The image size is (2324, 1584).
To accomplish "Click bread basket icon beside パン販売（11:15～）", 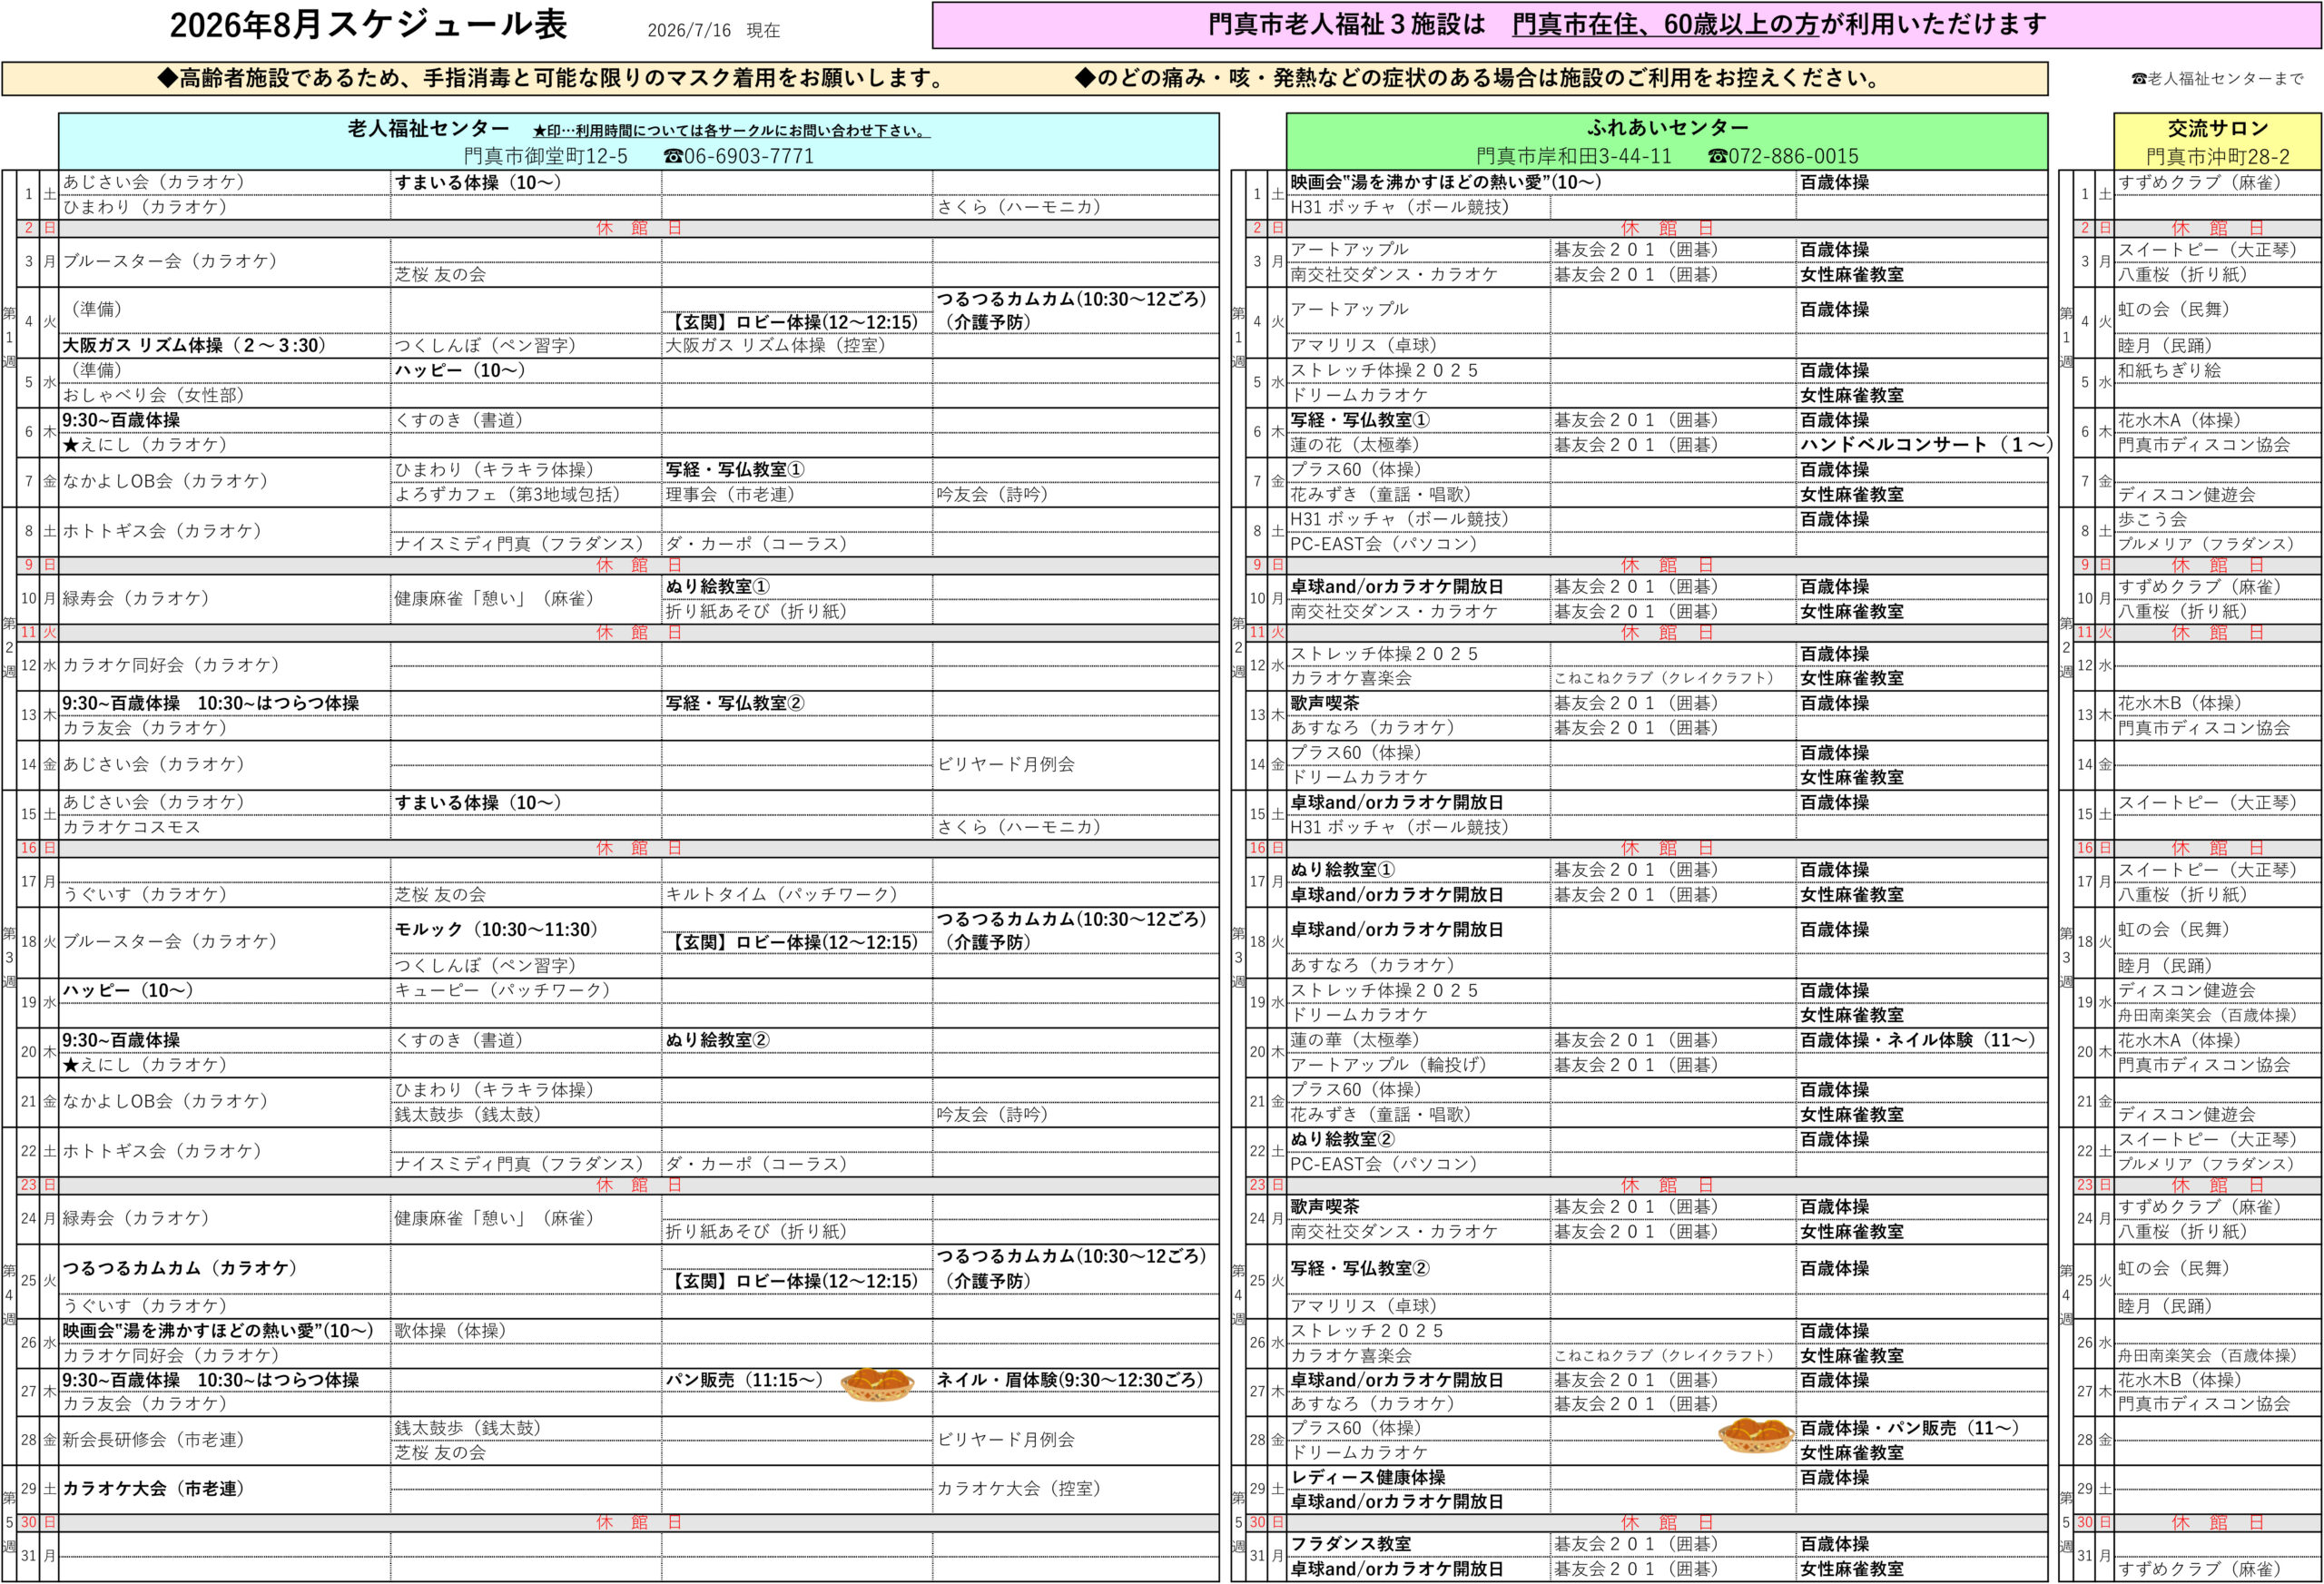I will click(x=877, y=1385).
